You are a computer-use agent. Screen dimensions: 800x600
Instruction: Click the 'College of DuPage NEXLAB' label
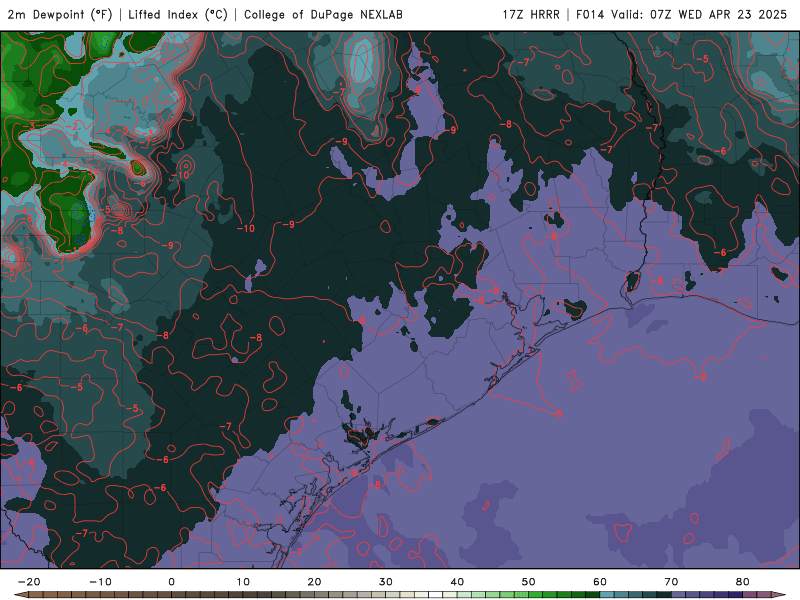(x=323, y=15)
